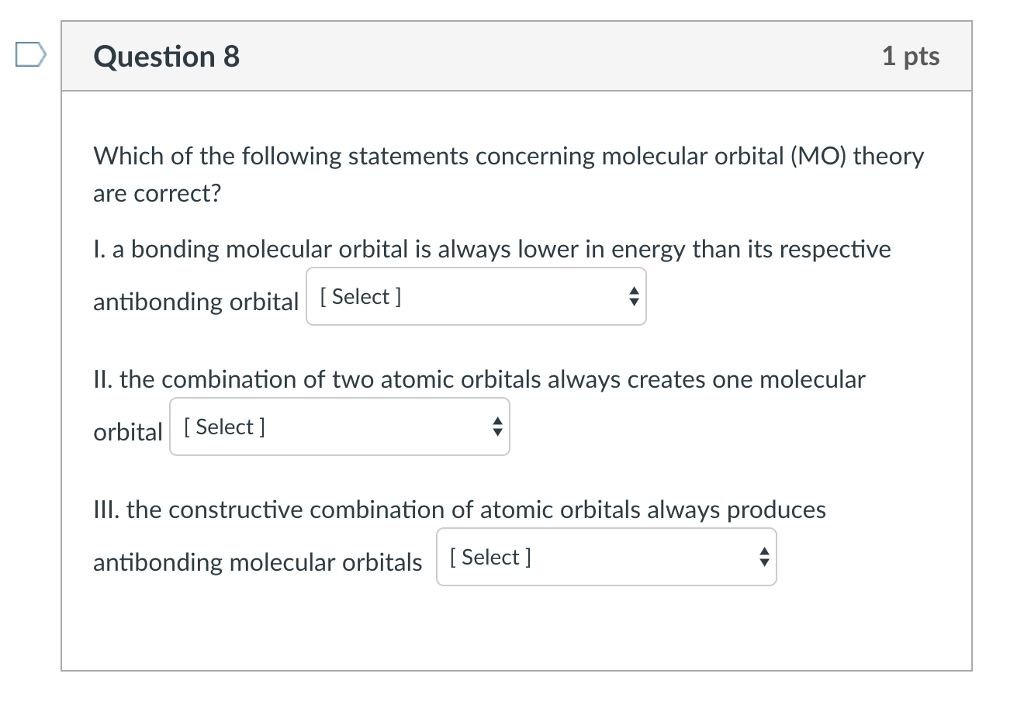This screenshot has height=715, width=1024.
Task: Click the statement III text about constructive combination
Action: point(460,510)
